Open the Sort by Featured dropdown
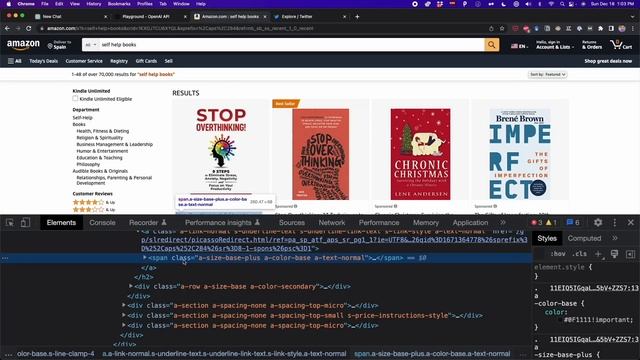This screenshot has width=640, height=360. click(x=547, y=74)
